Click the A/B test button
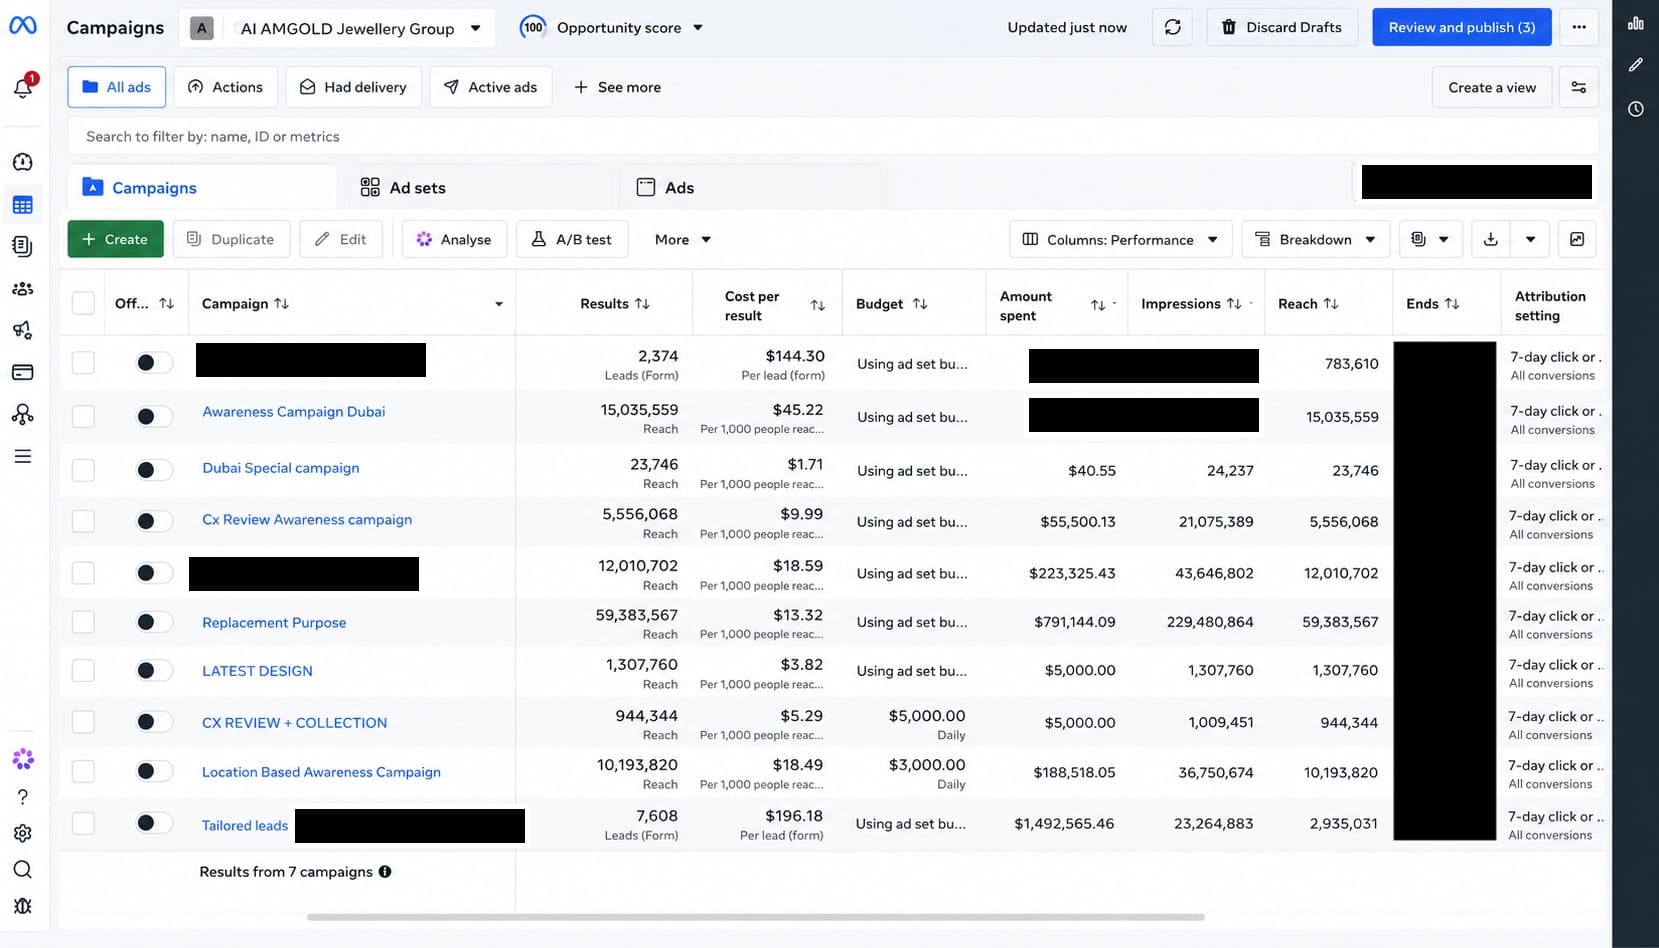The height and width of the screenshot is (948, 1659). pos(572,239)
